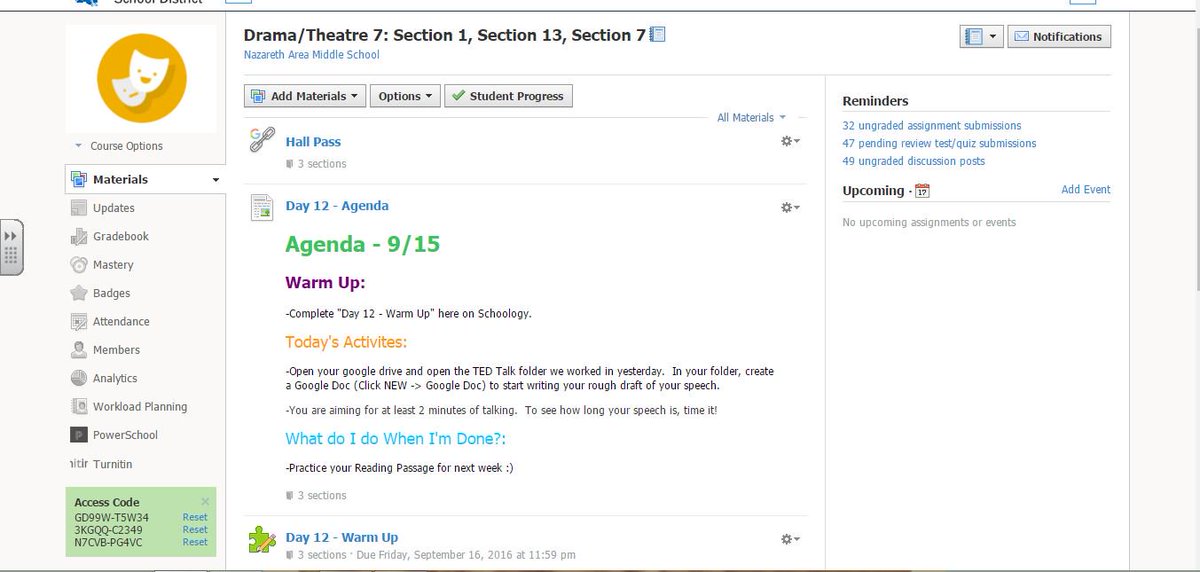Click the Gradebook sidebar icon
1200x572 pixels.
point(79,237)
